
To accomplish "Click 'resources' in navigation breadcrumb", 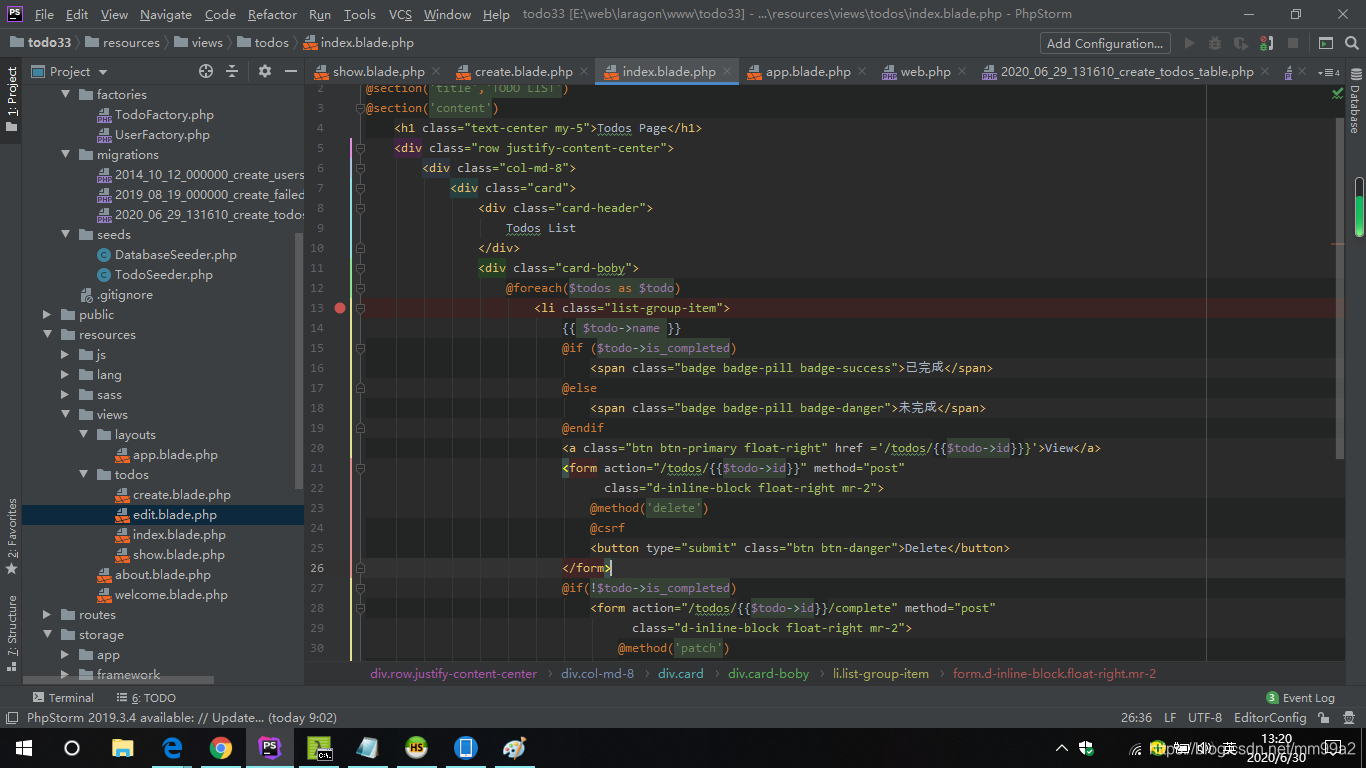I will point(131,43).
